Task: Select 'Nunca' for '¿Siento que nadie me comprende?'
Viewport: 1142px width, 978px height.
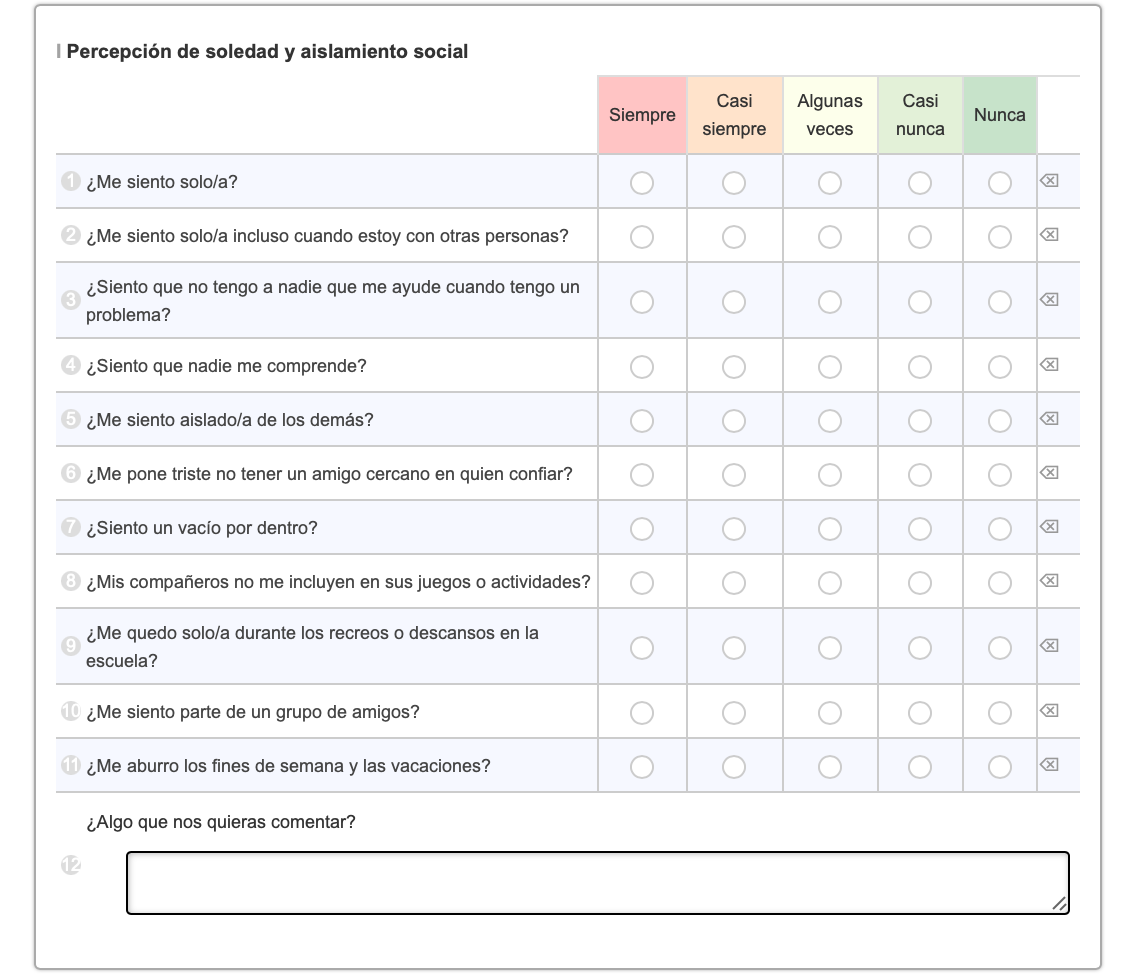Action: click(1000, 367)
